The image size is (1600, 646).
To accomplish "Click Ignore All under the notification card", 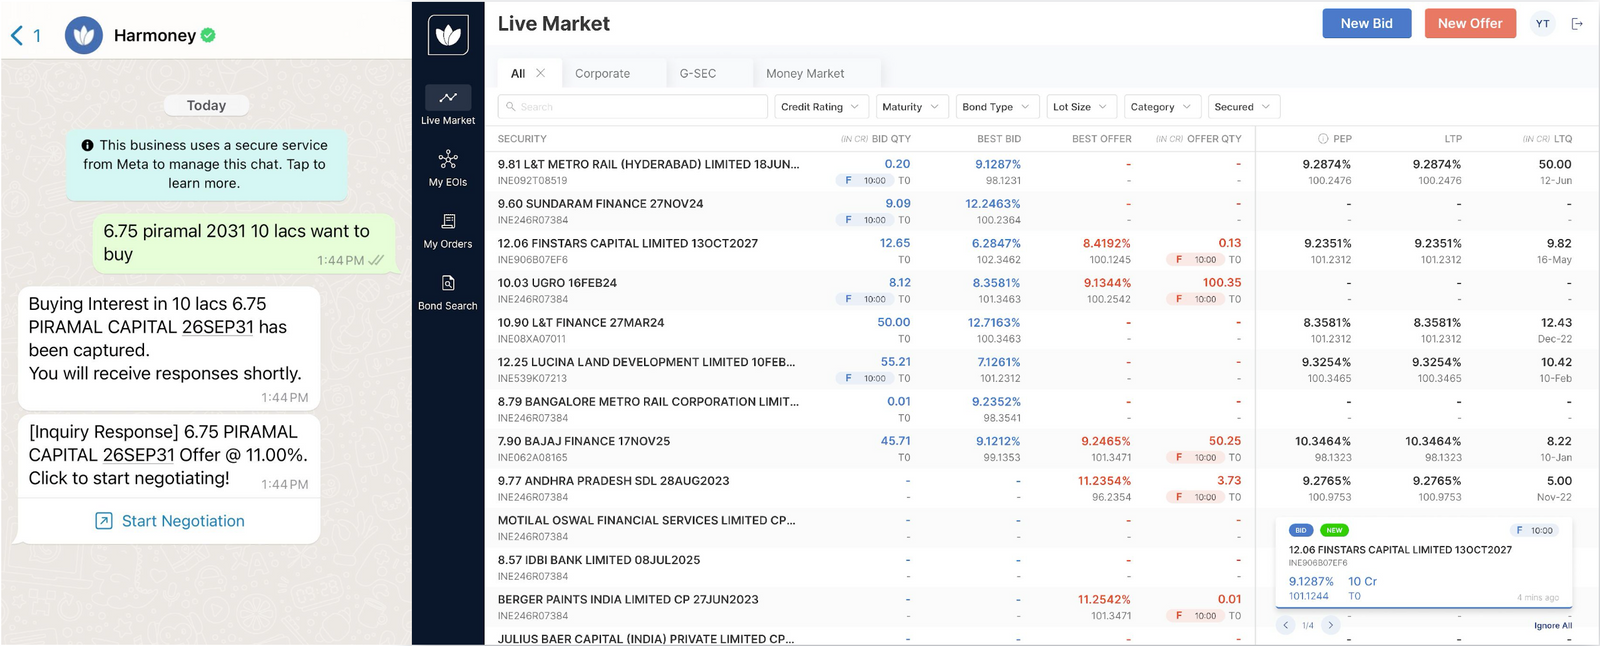I will pos(1553,626).
